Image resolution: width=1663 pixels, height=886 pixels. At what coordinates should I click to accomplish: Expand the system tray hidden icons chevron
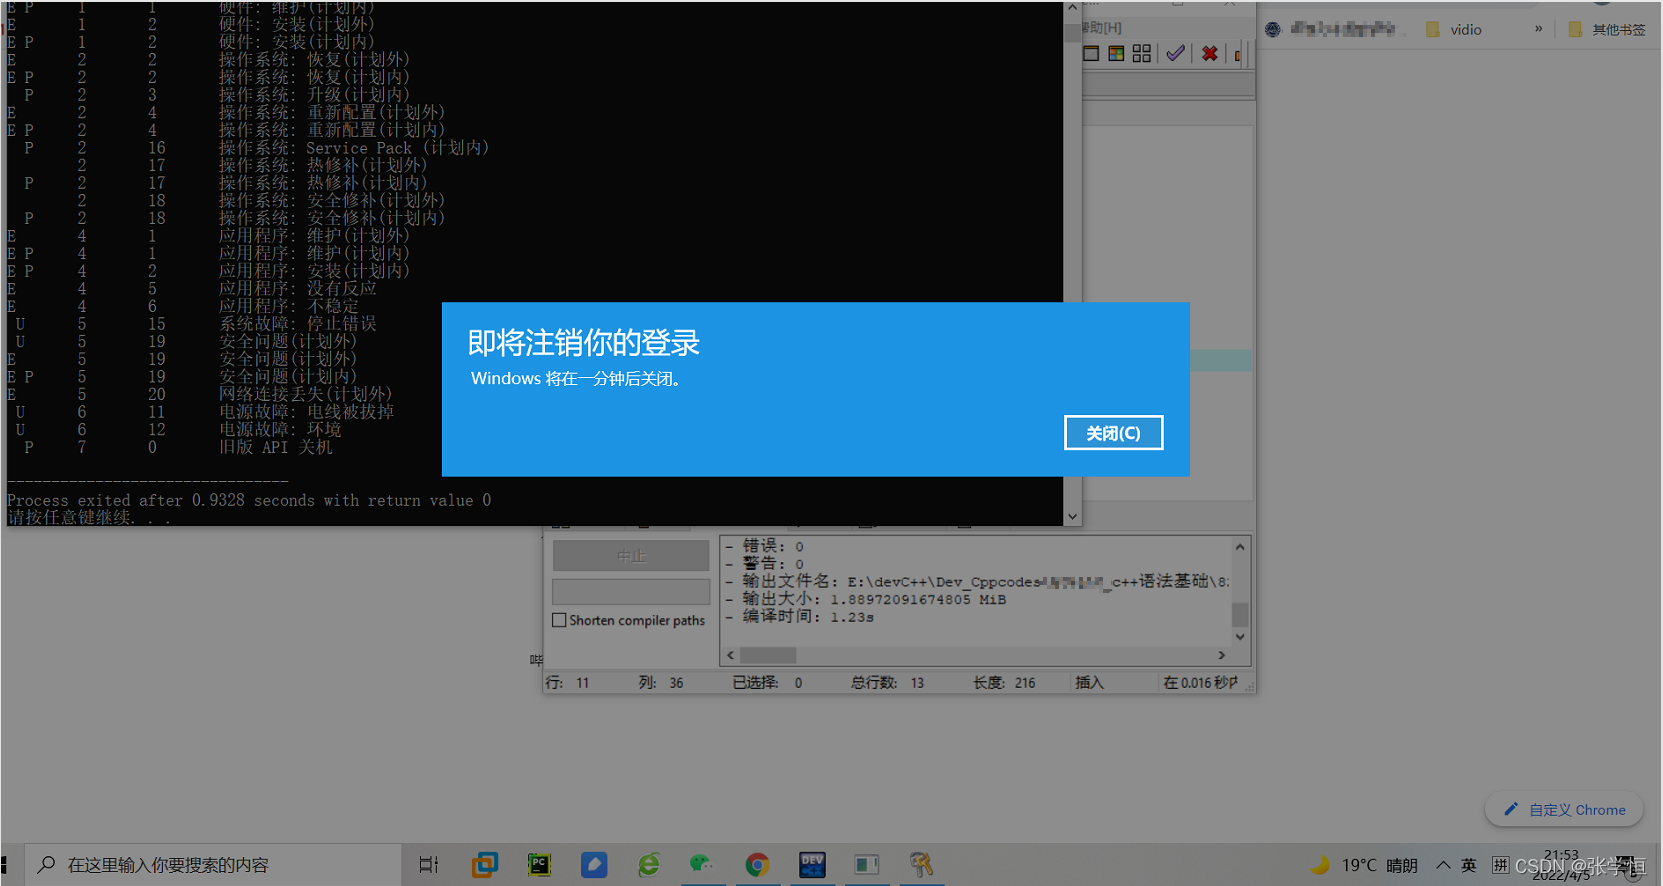tap(1443, 865)
